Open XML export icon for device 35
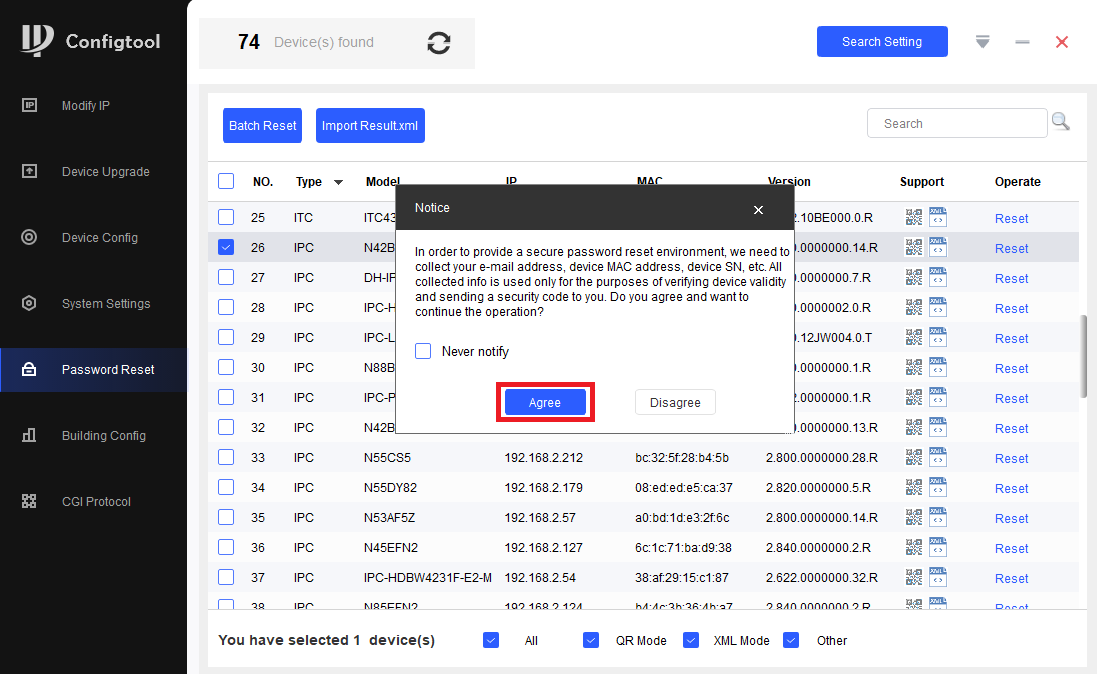 (937, 517)
